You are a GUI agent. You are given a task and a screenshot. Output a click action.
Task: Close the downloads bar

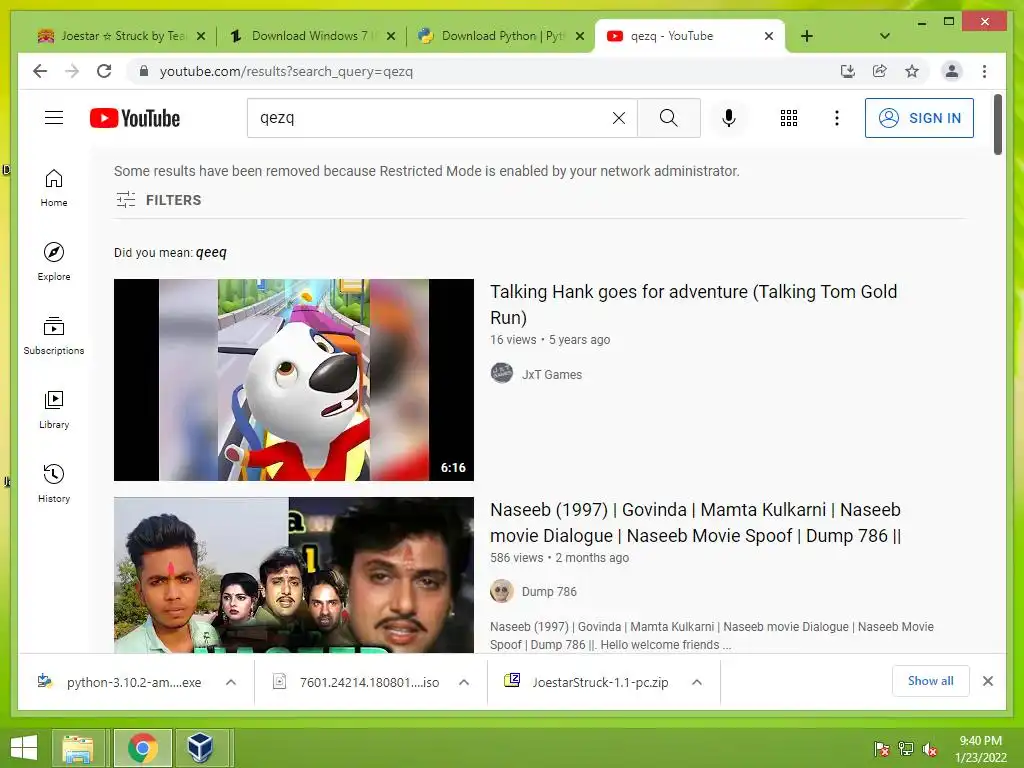coord(988,681)
